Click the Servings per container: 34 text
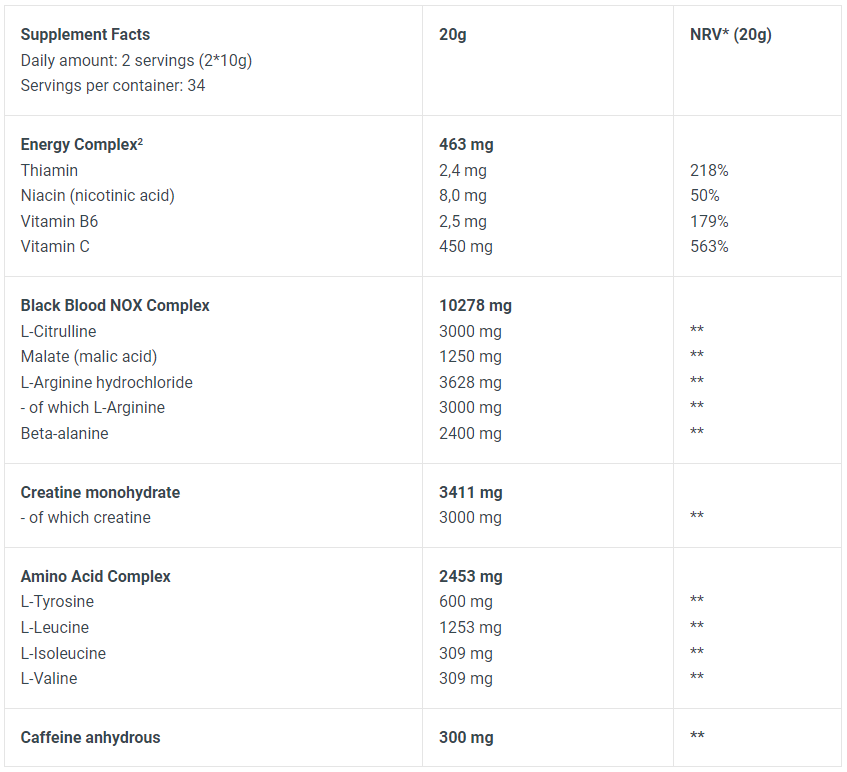 point(113,85)
